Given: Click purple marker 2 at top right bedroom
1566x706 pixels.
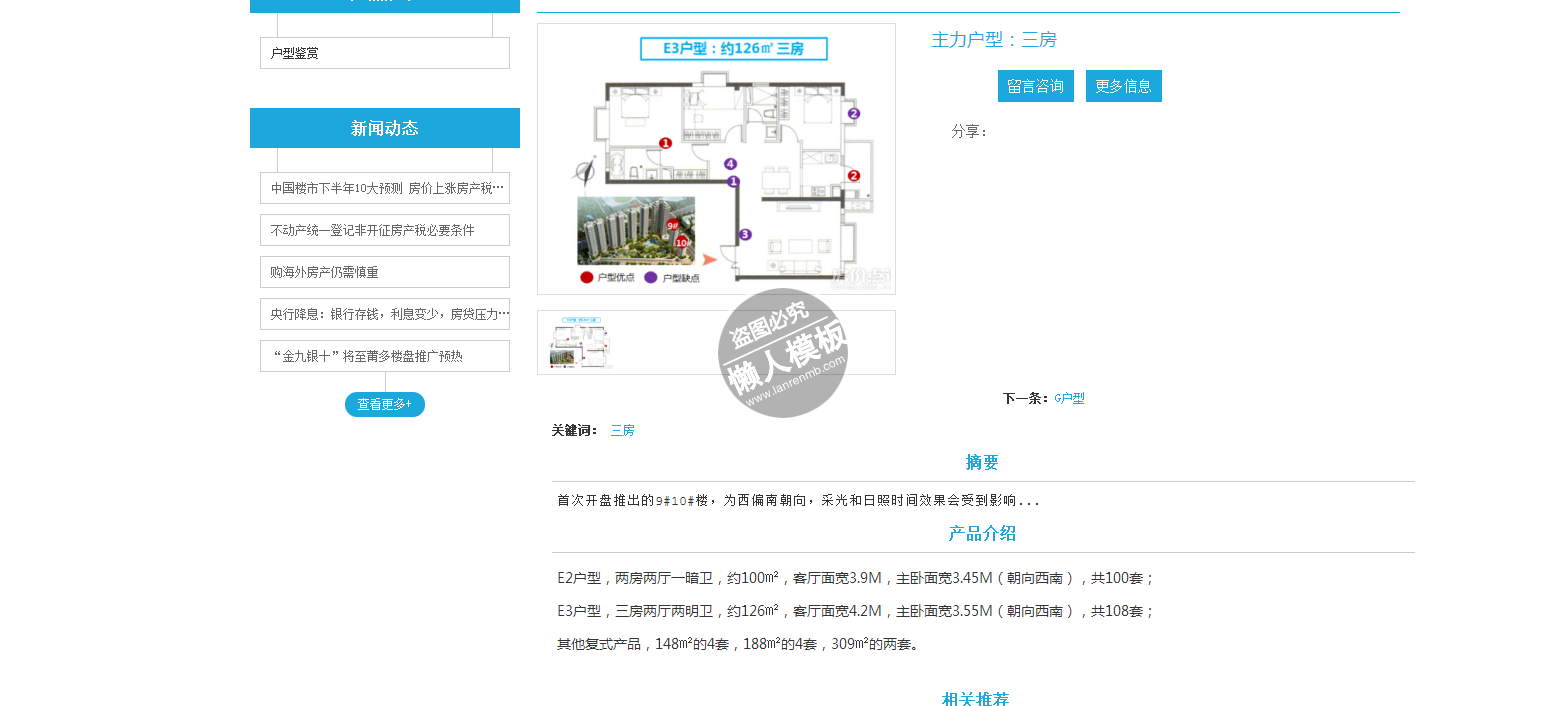Looking at the screenshot, I should pos(853,114).
